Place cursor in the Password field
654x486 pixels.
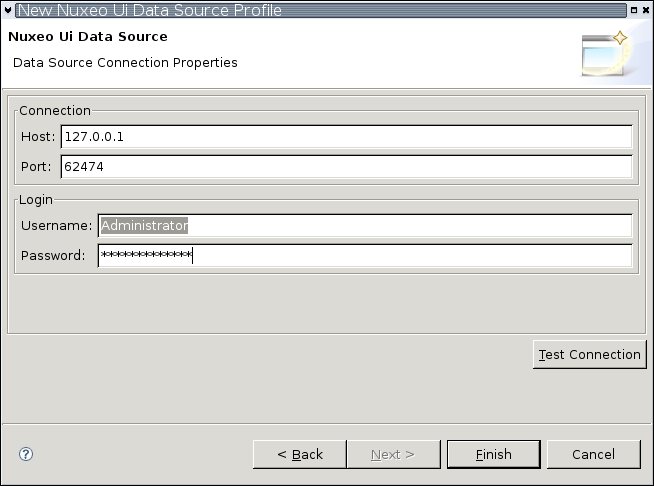coord(365,255)
